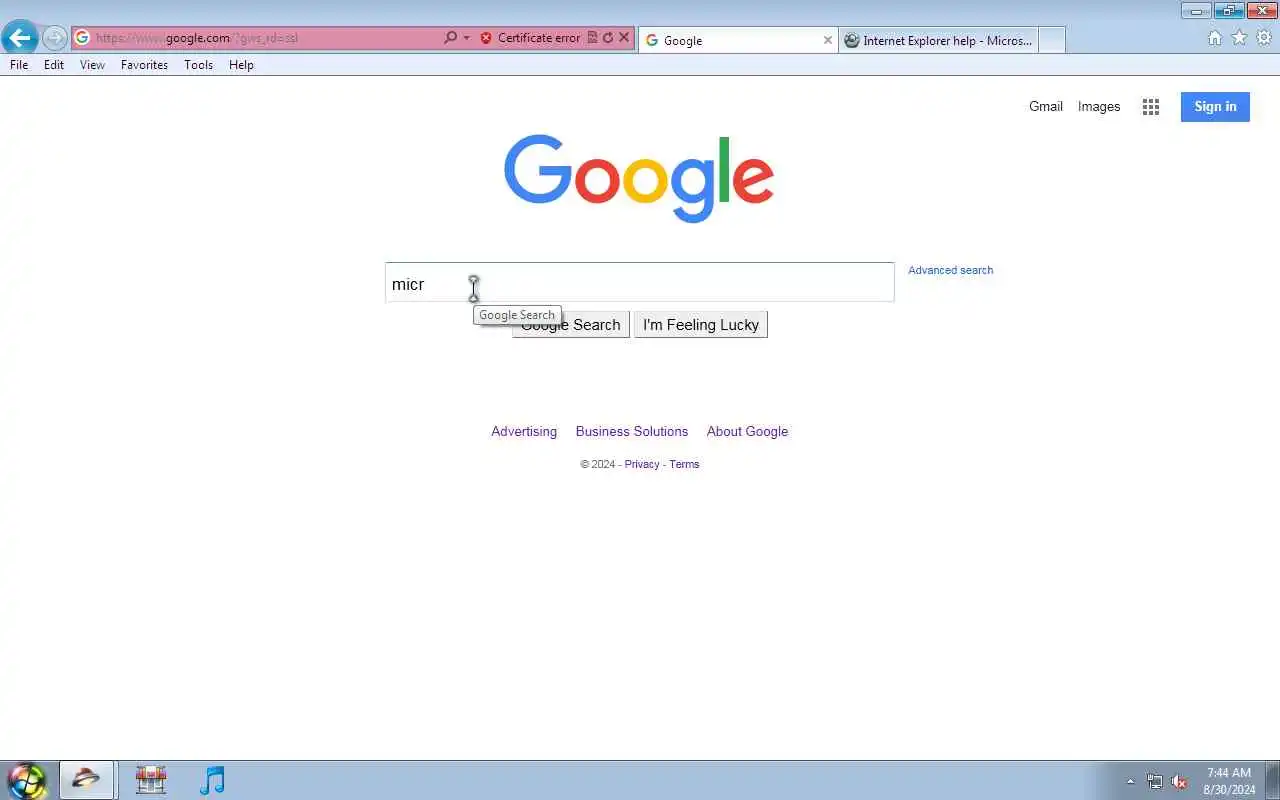The image size is (1280, 800).
Task: Open the muted volume tray icon
Action: pyautogui.click(x=1179, y=781)
